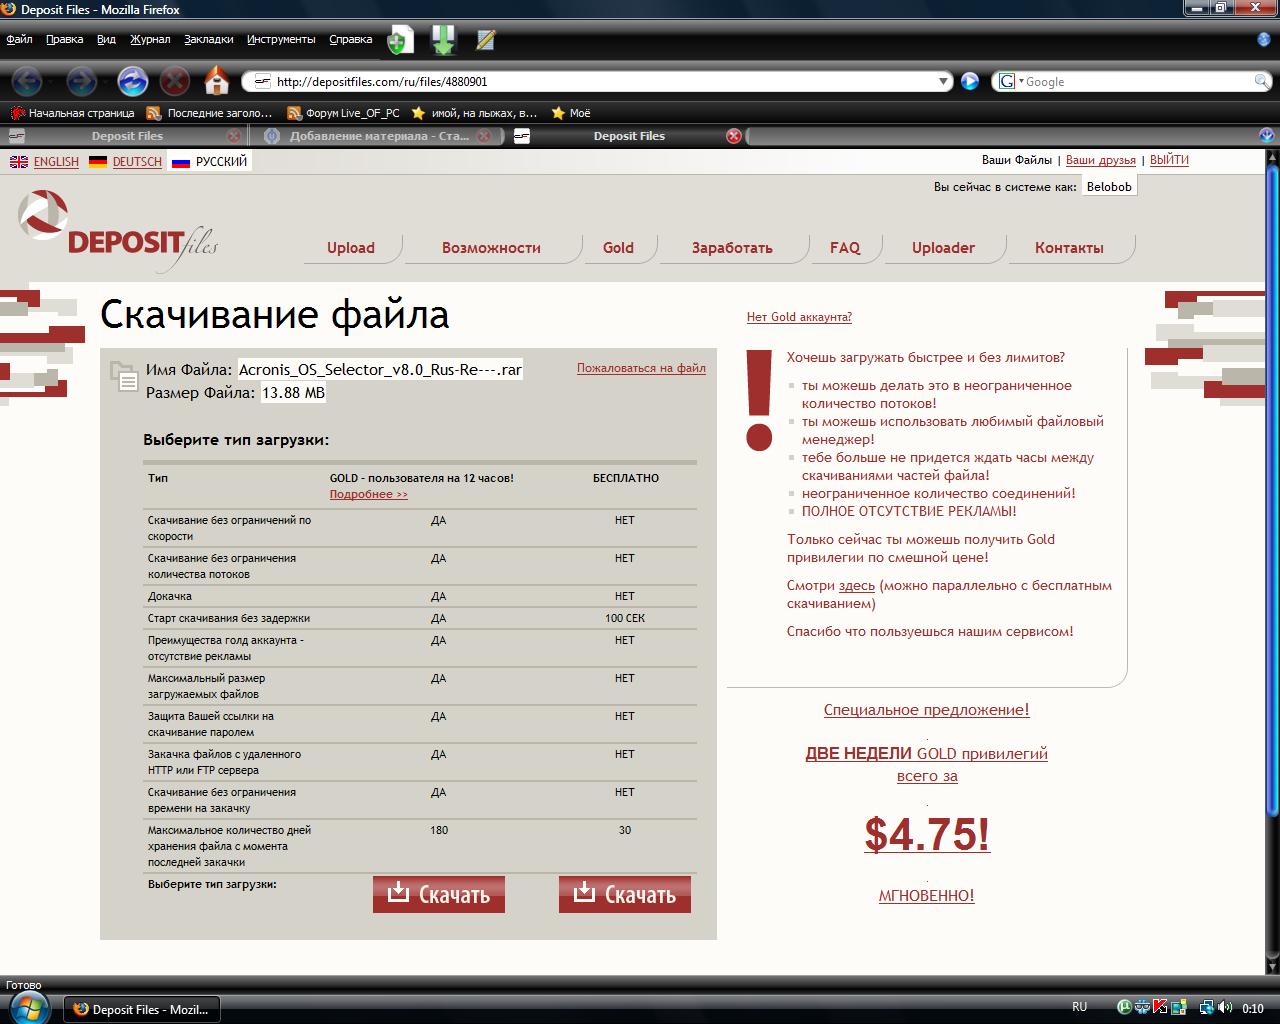
Task: Open the FAQ navigation tab
Action: tap(845, 248)
